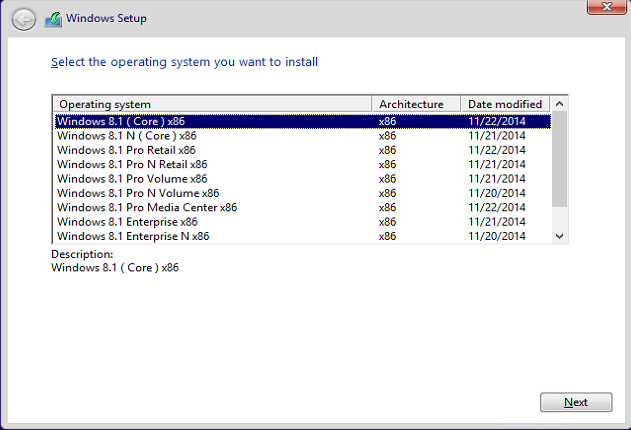This screenshot has width=631, height=430.
Task: Select Windows 8.1 Pro Media Center x86
Action: (x=303, y=208)
